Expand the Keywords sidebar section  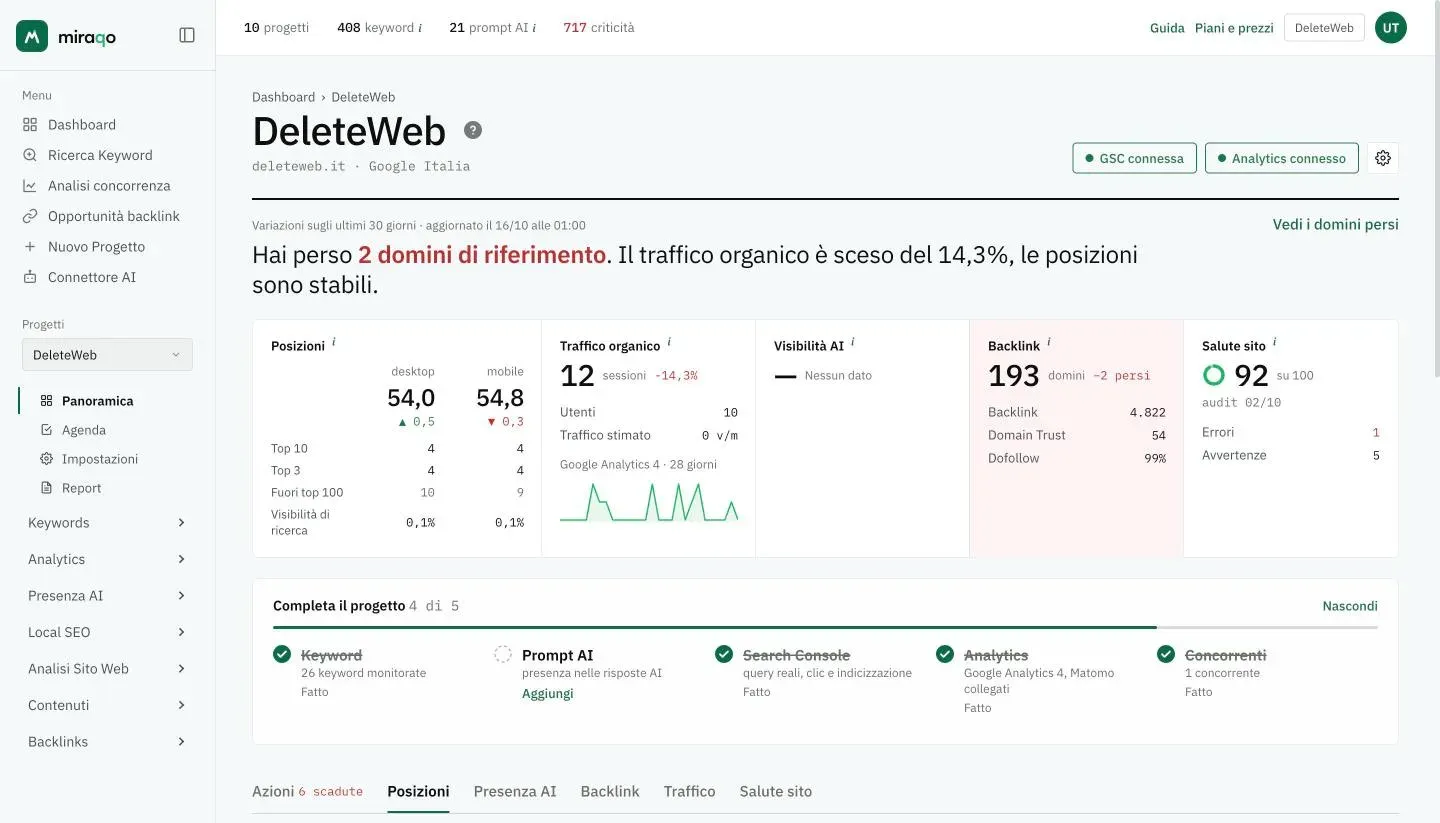[x=107, y=523]
